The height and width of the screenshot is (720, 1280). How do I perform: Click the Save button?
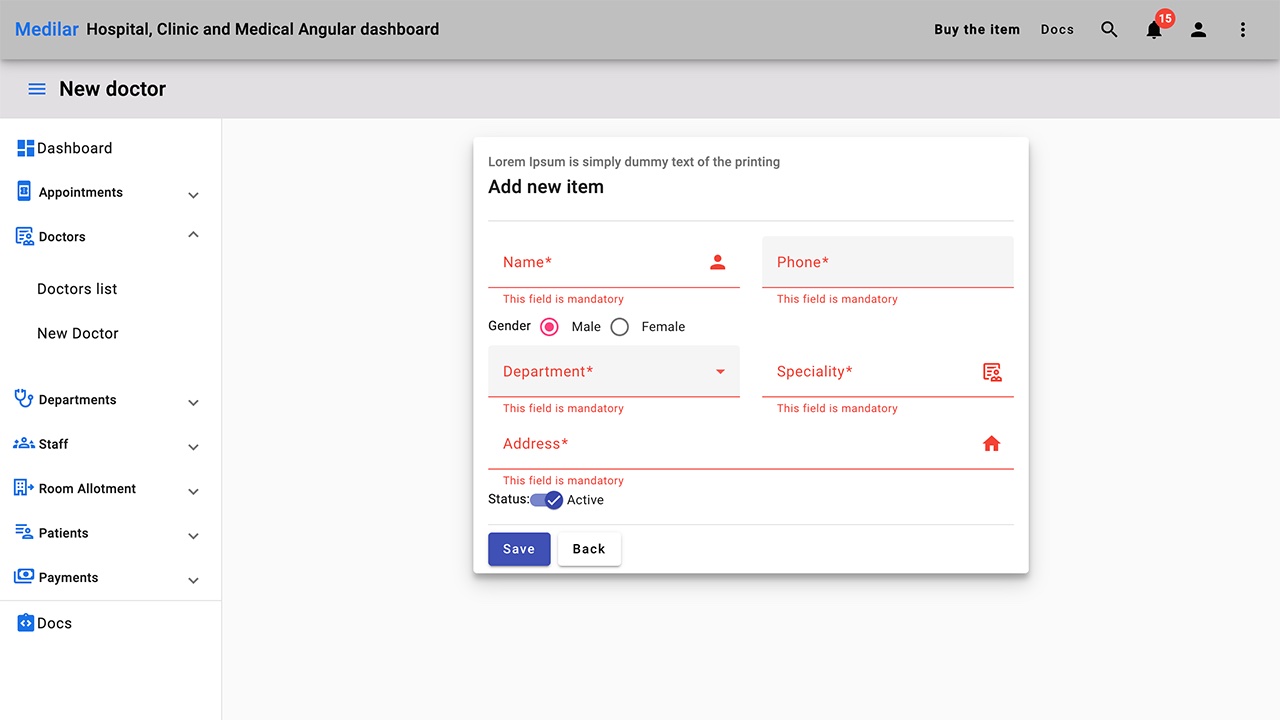[x=518, y=548]
